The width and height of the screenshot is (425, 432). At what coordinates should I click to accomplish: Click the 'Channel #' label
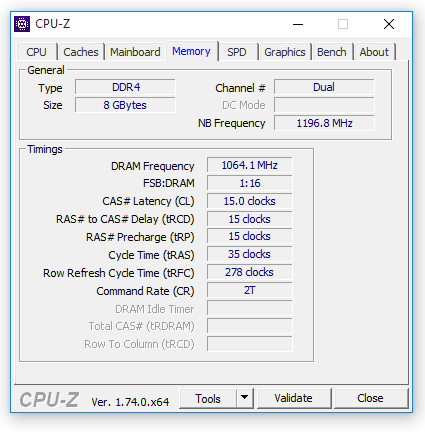click(240, 88)
